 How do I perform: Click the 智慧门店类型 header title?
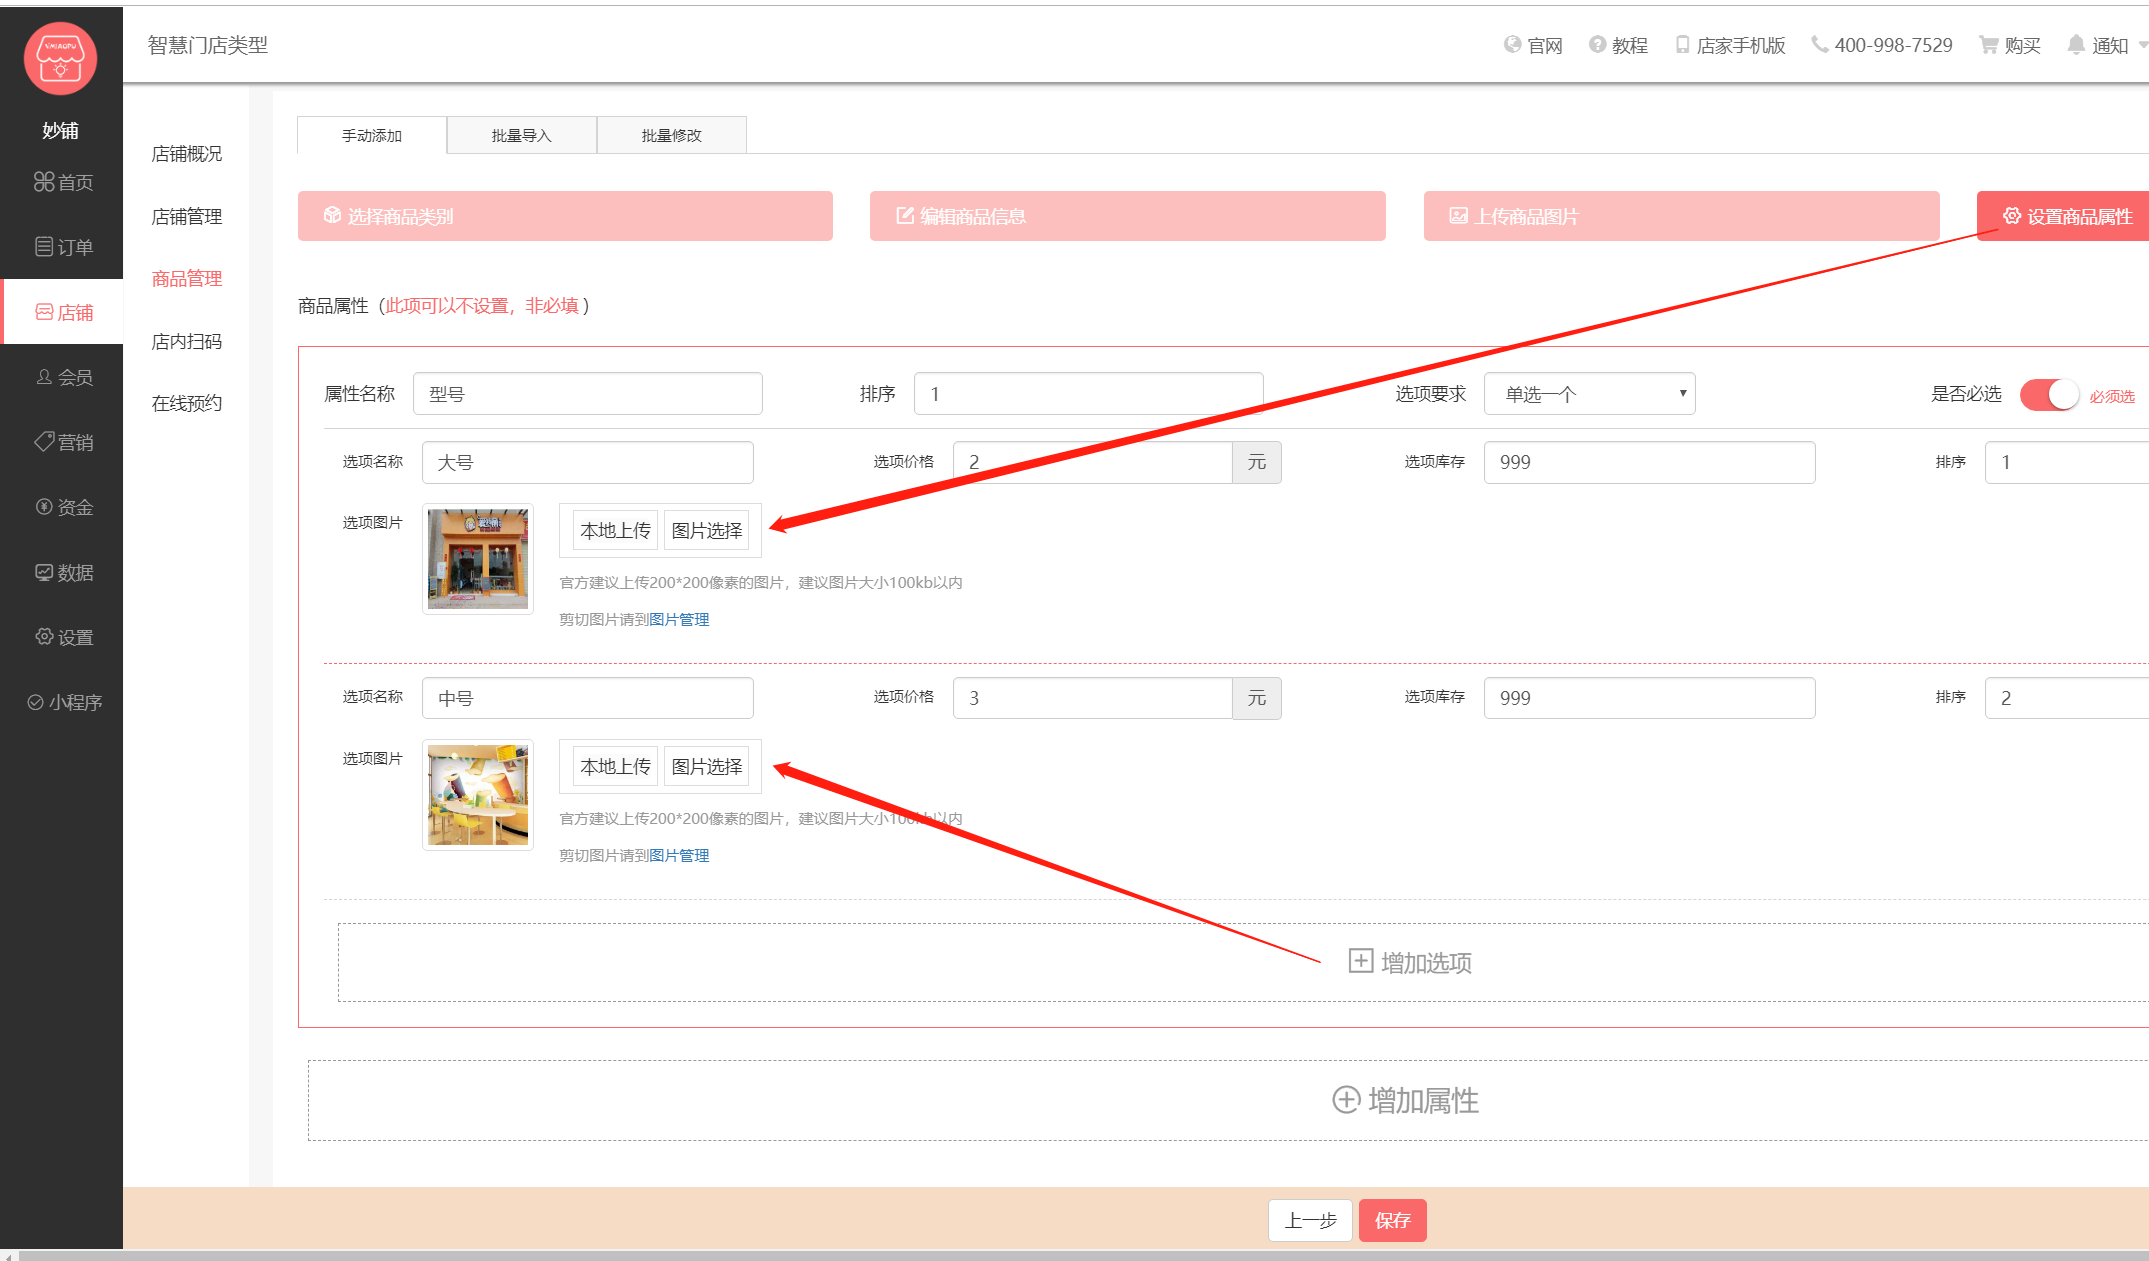[x=208, y=45]
